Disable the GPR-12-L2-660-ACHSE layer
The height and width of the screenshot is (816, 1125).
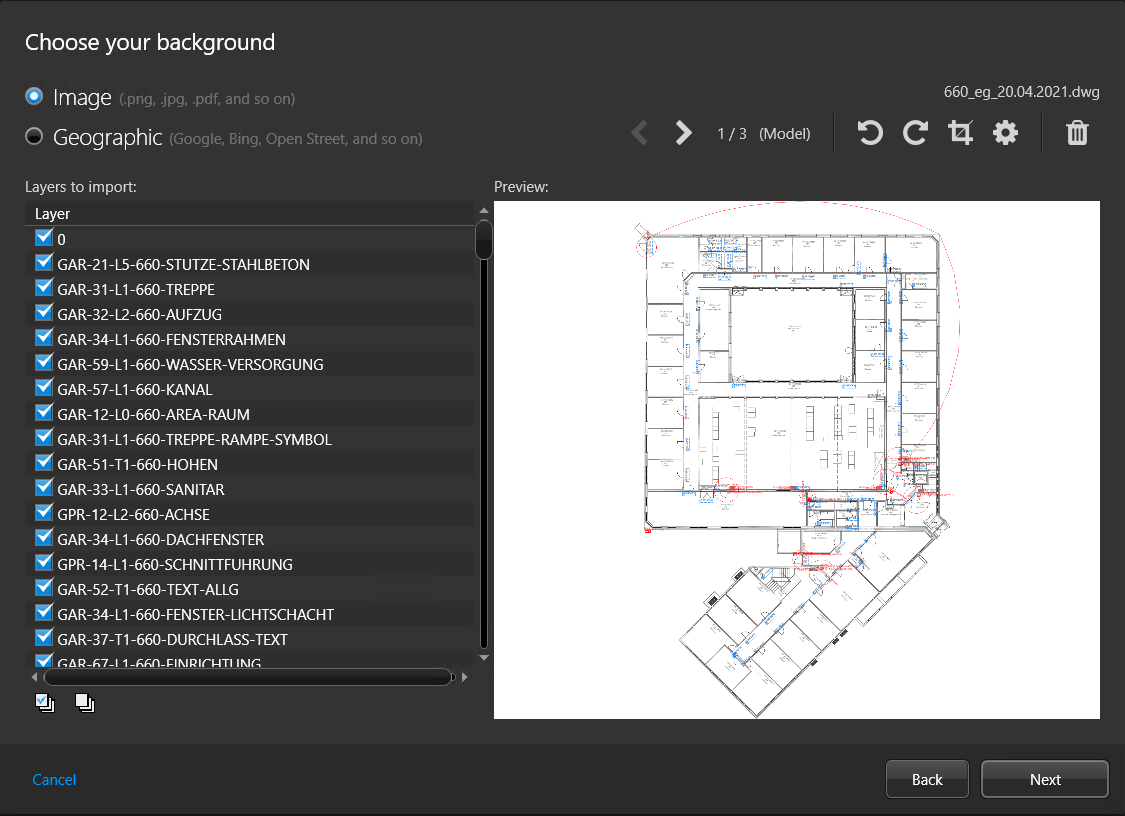[43, 512]
